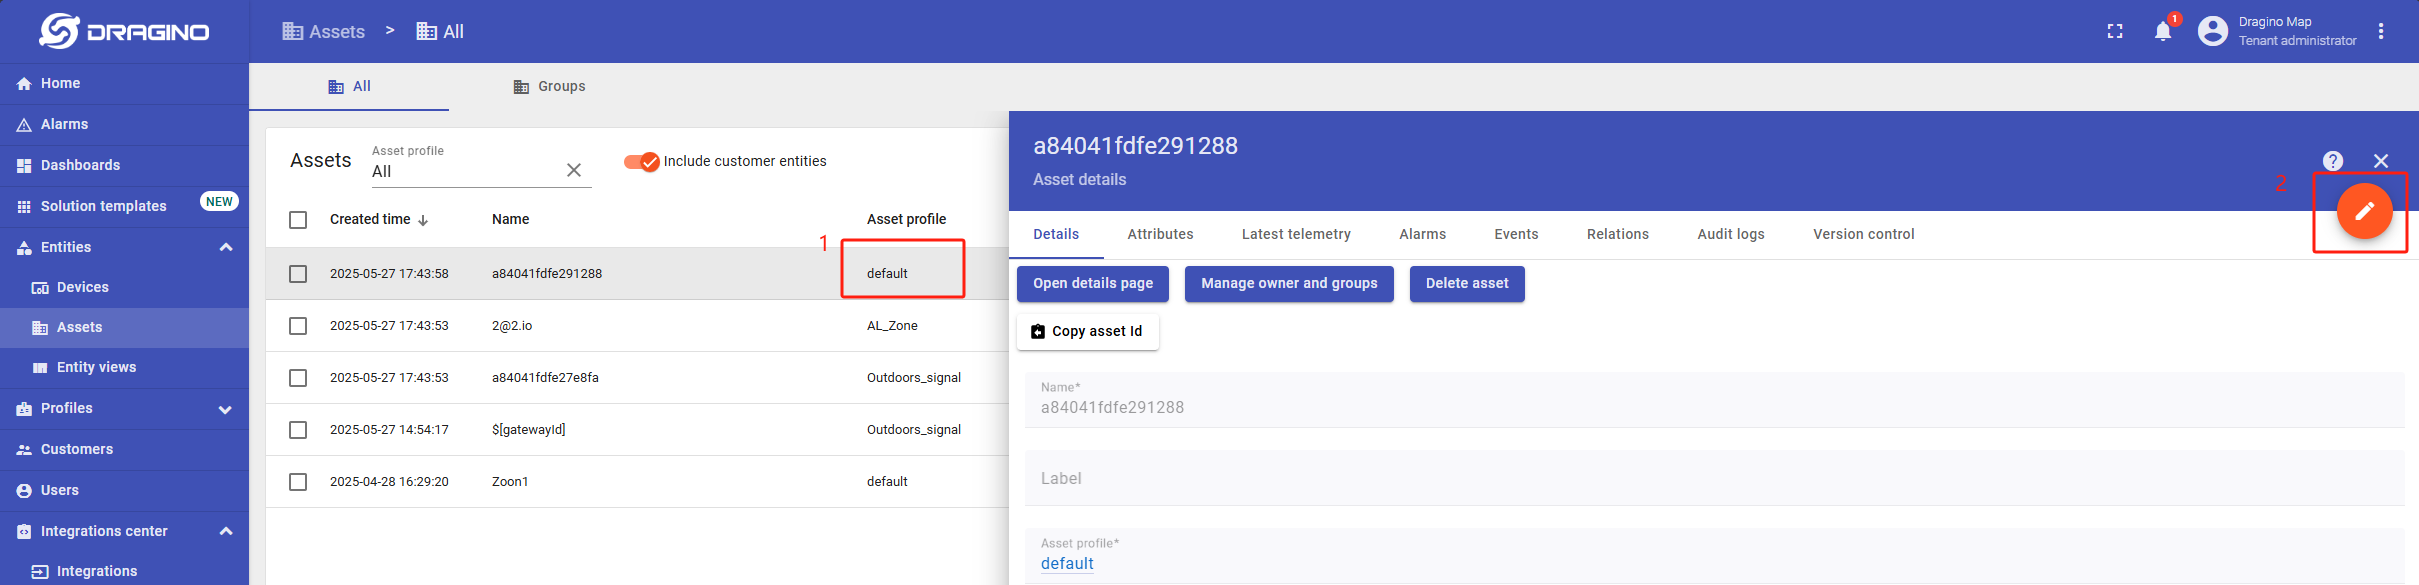Viewport: 2419px width, 585px height.
Task: Sort by Created time column
Action: (379, 220)
